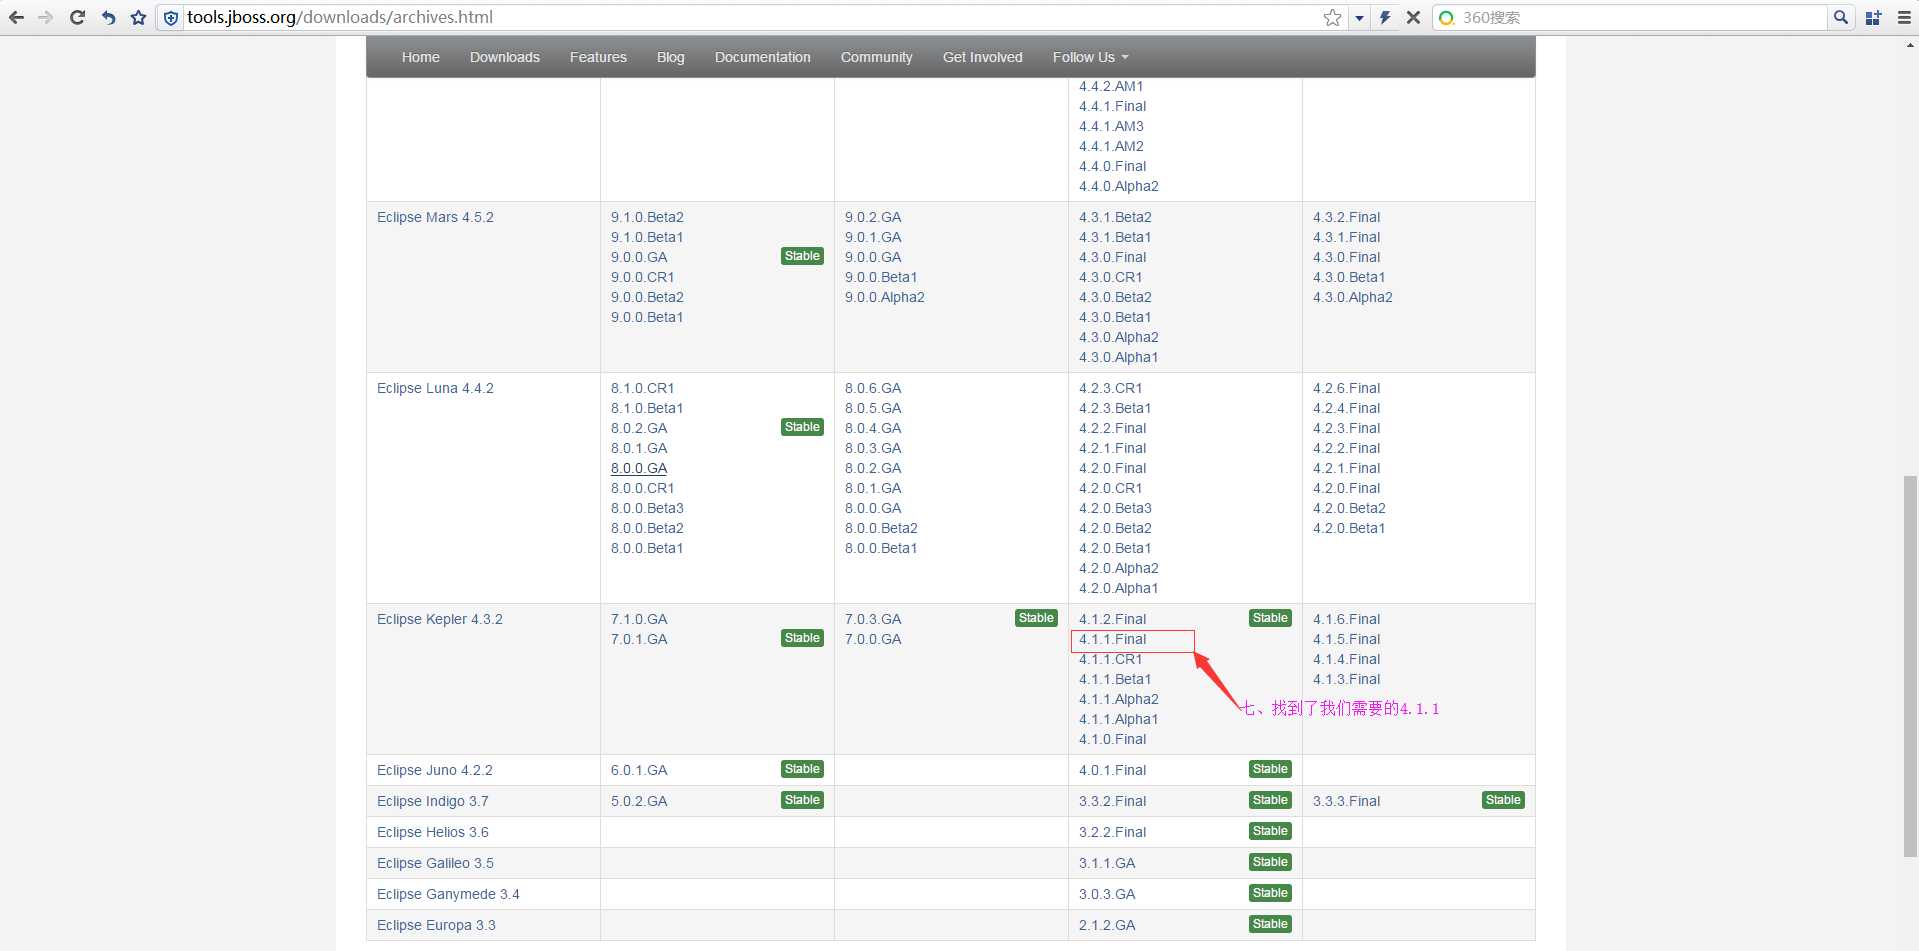Click the vertical page scrollbar thumb
This screenshot has width=1919, height=951.
pyautogui.click(x=1910, y=666)
